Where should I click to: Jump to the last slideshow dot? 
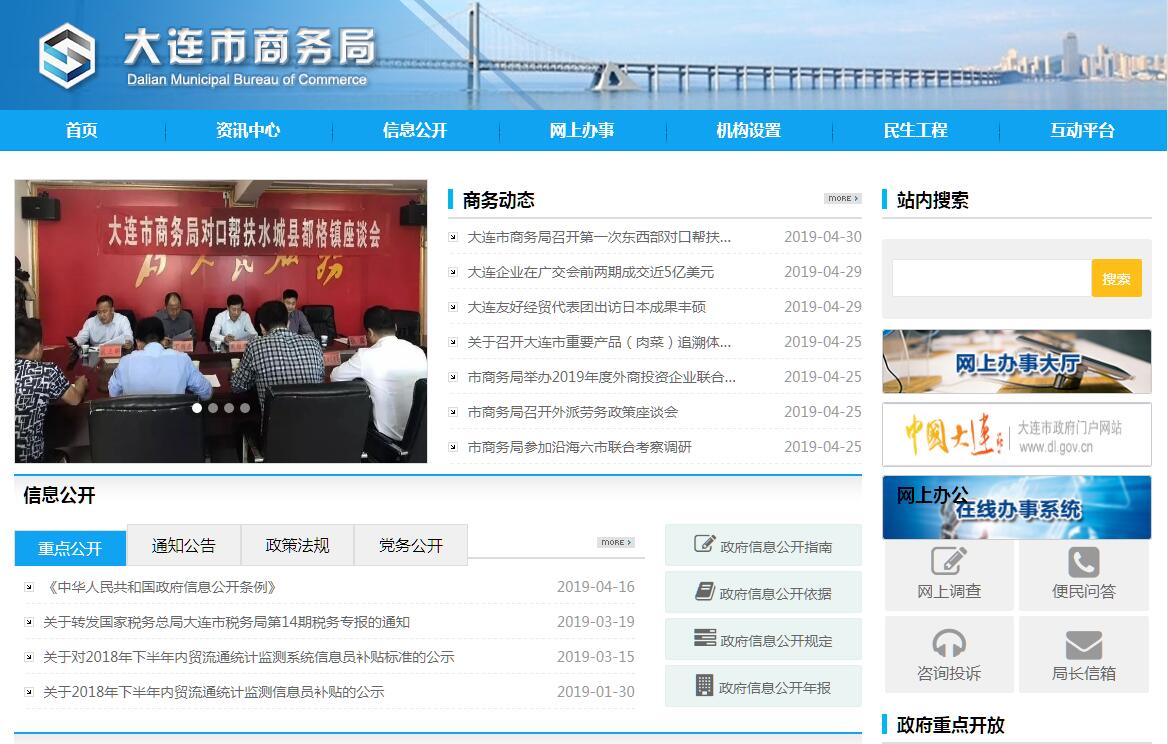point(245,408)
